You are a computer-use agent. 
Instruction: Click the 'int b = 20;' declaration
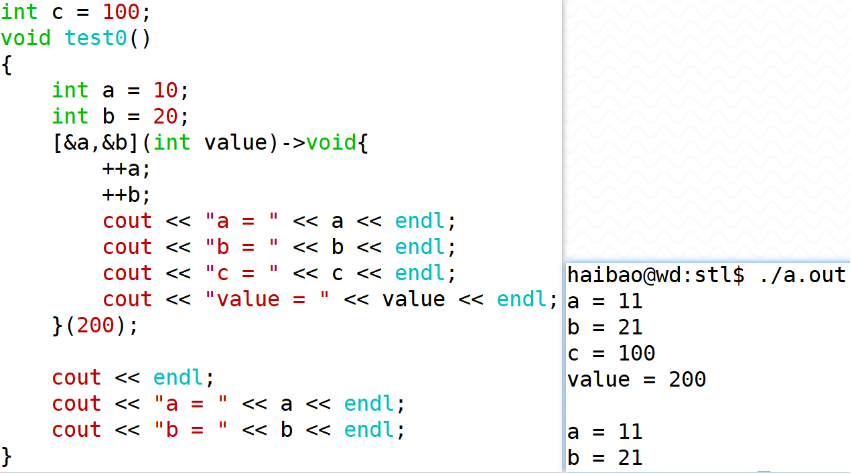(x=120, y=116)
